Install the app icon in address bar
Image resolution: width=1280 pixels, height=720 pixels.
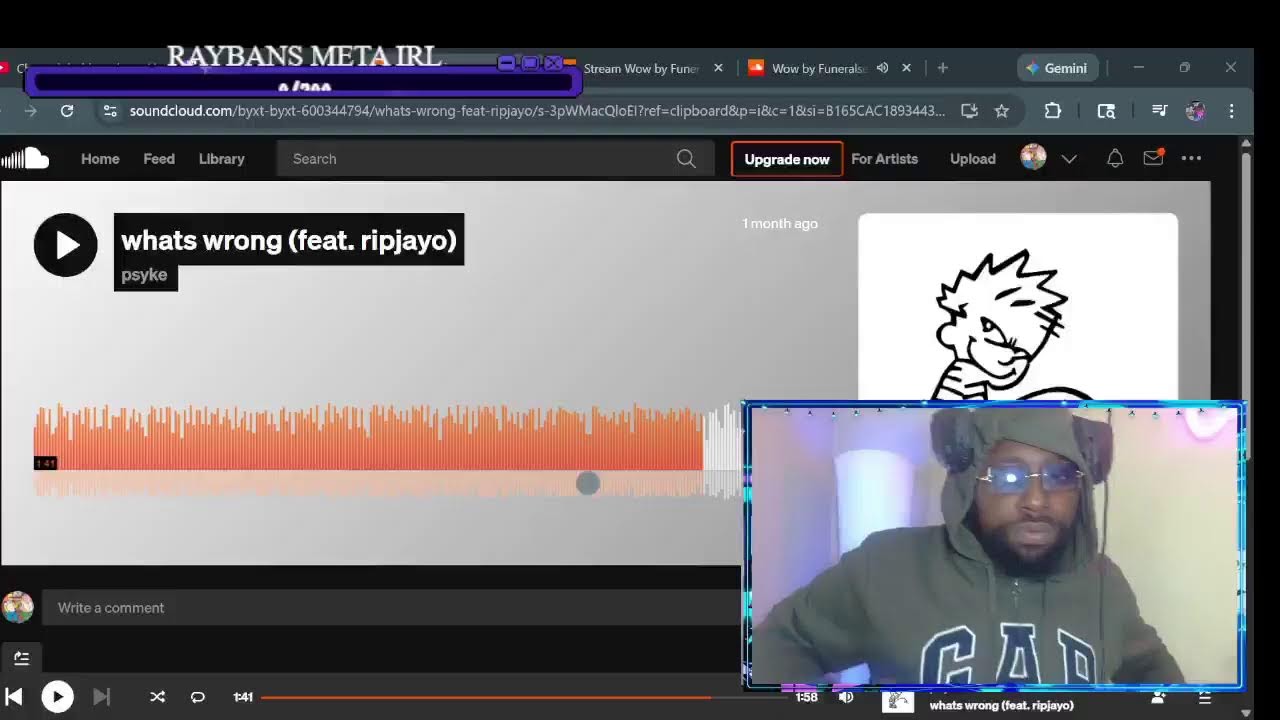[969, 111]
